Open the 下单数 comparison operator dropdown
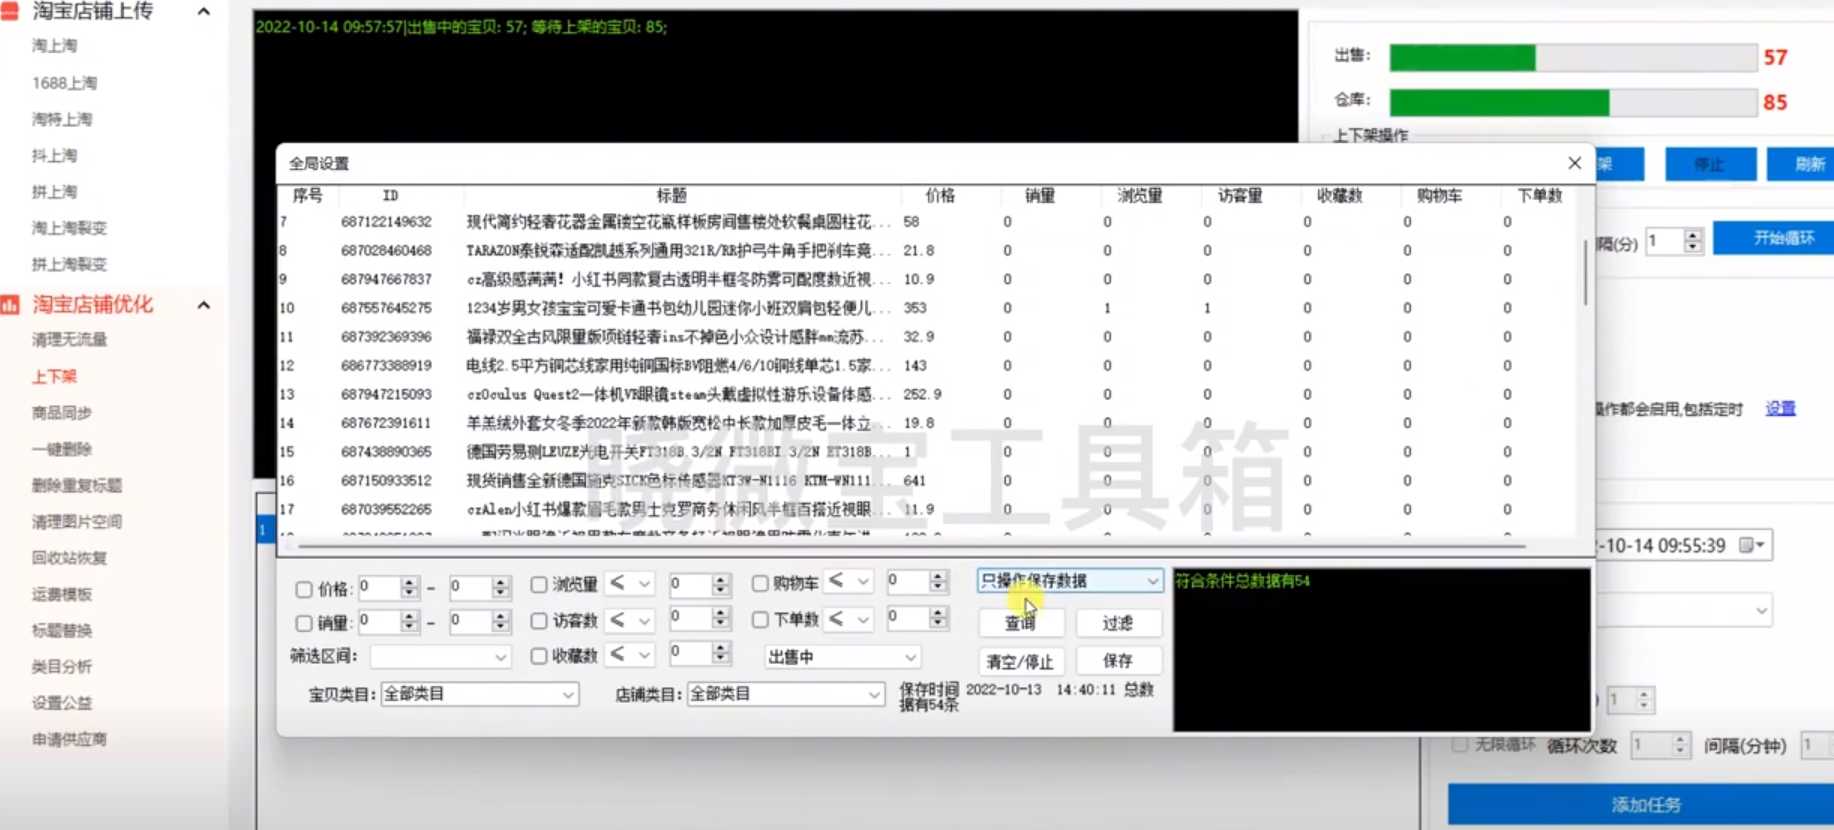Image resolution: width=1834 pixels, height=830 pixels. [x=849, y=619]
